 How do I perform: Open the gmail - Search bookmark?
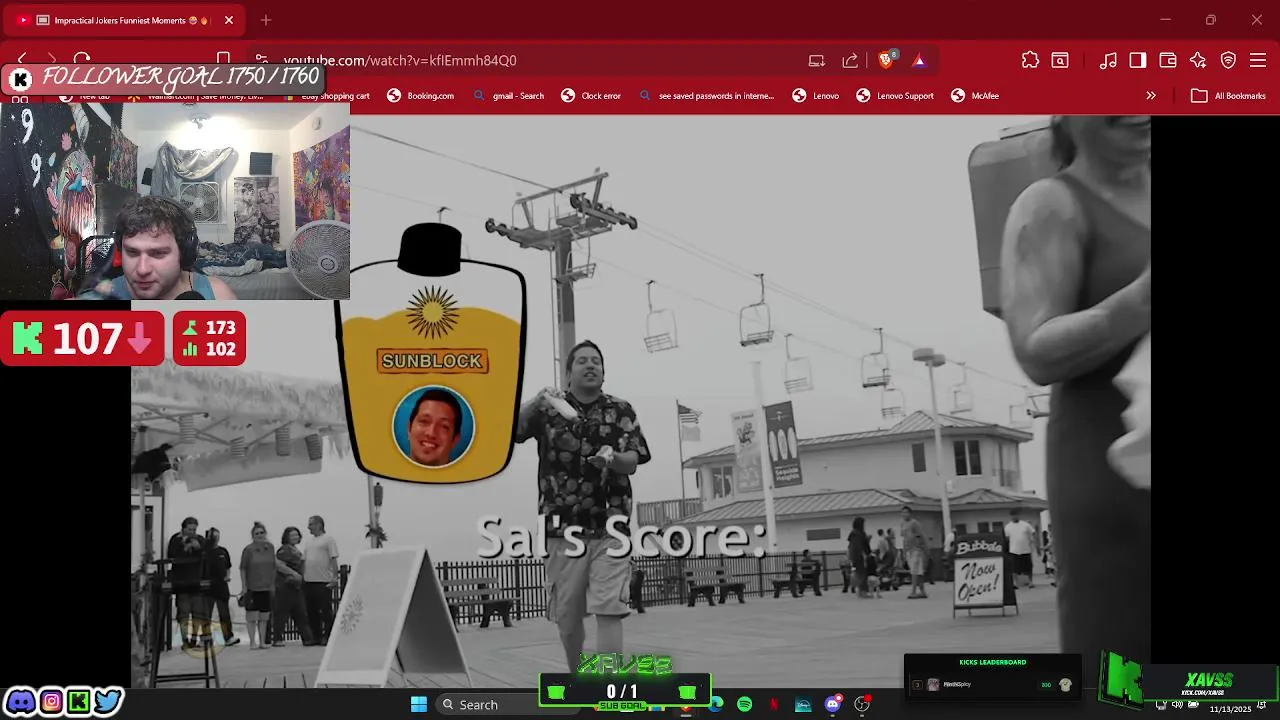(x=509, y=96)
